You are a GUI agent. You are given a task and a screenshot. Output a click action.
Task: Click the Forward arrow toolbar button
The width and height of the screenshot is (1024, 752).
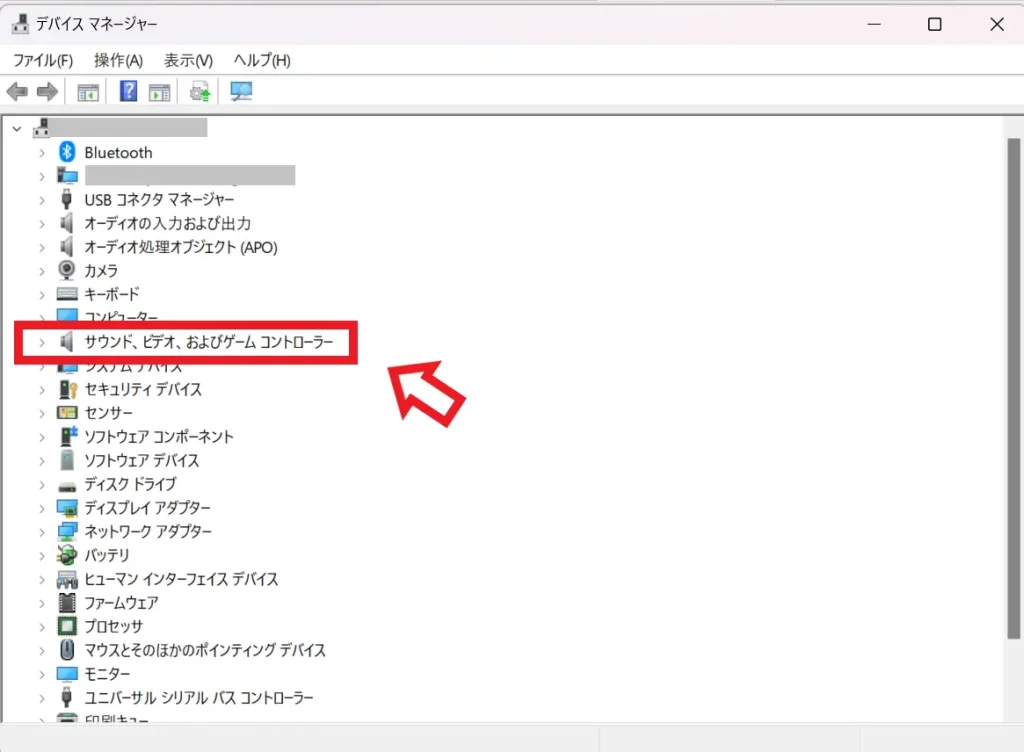47,91
